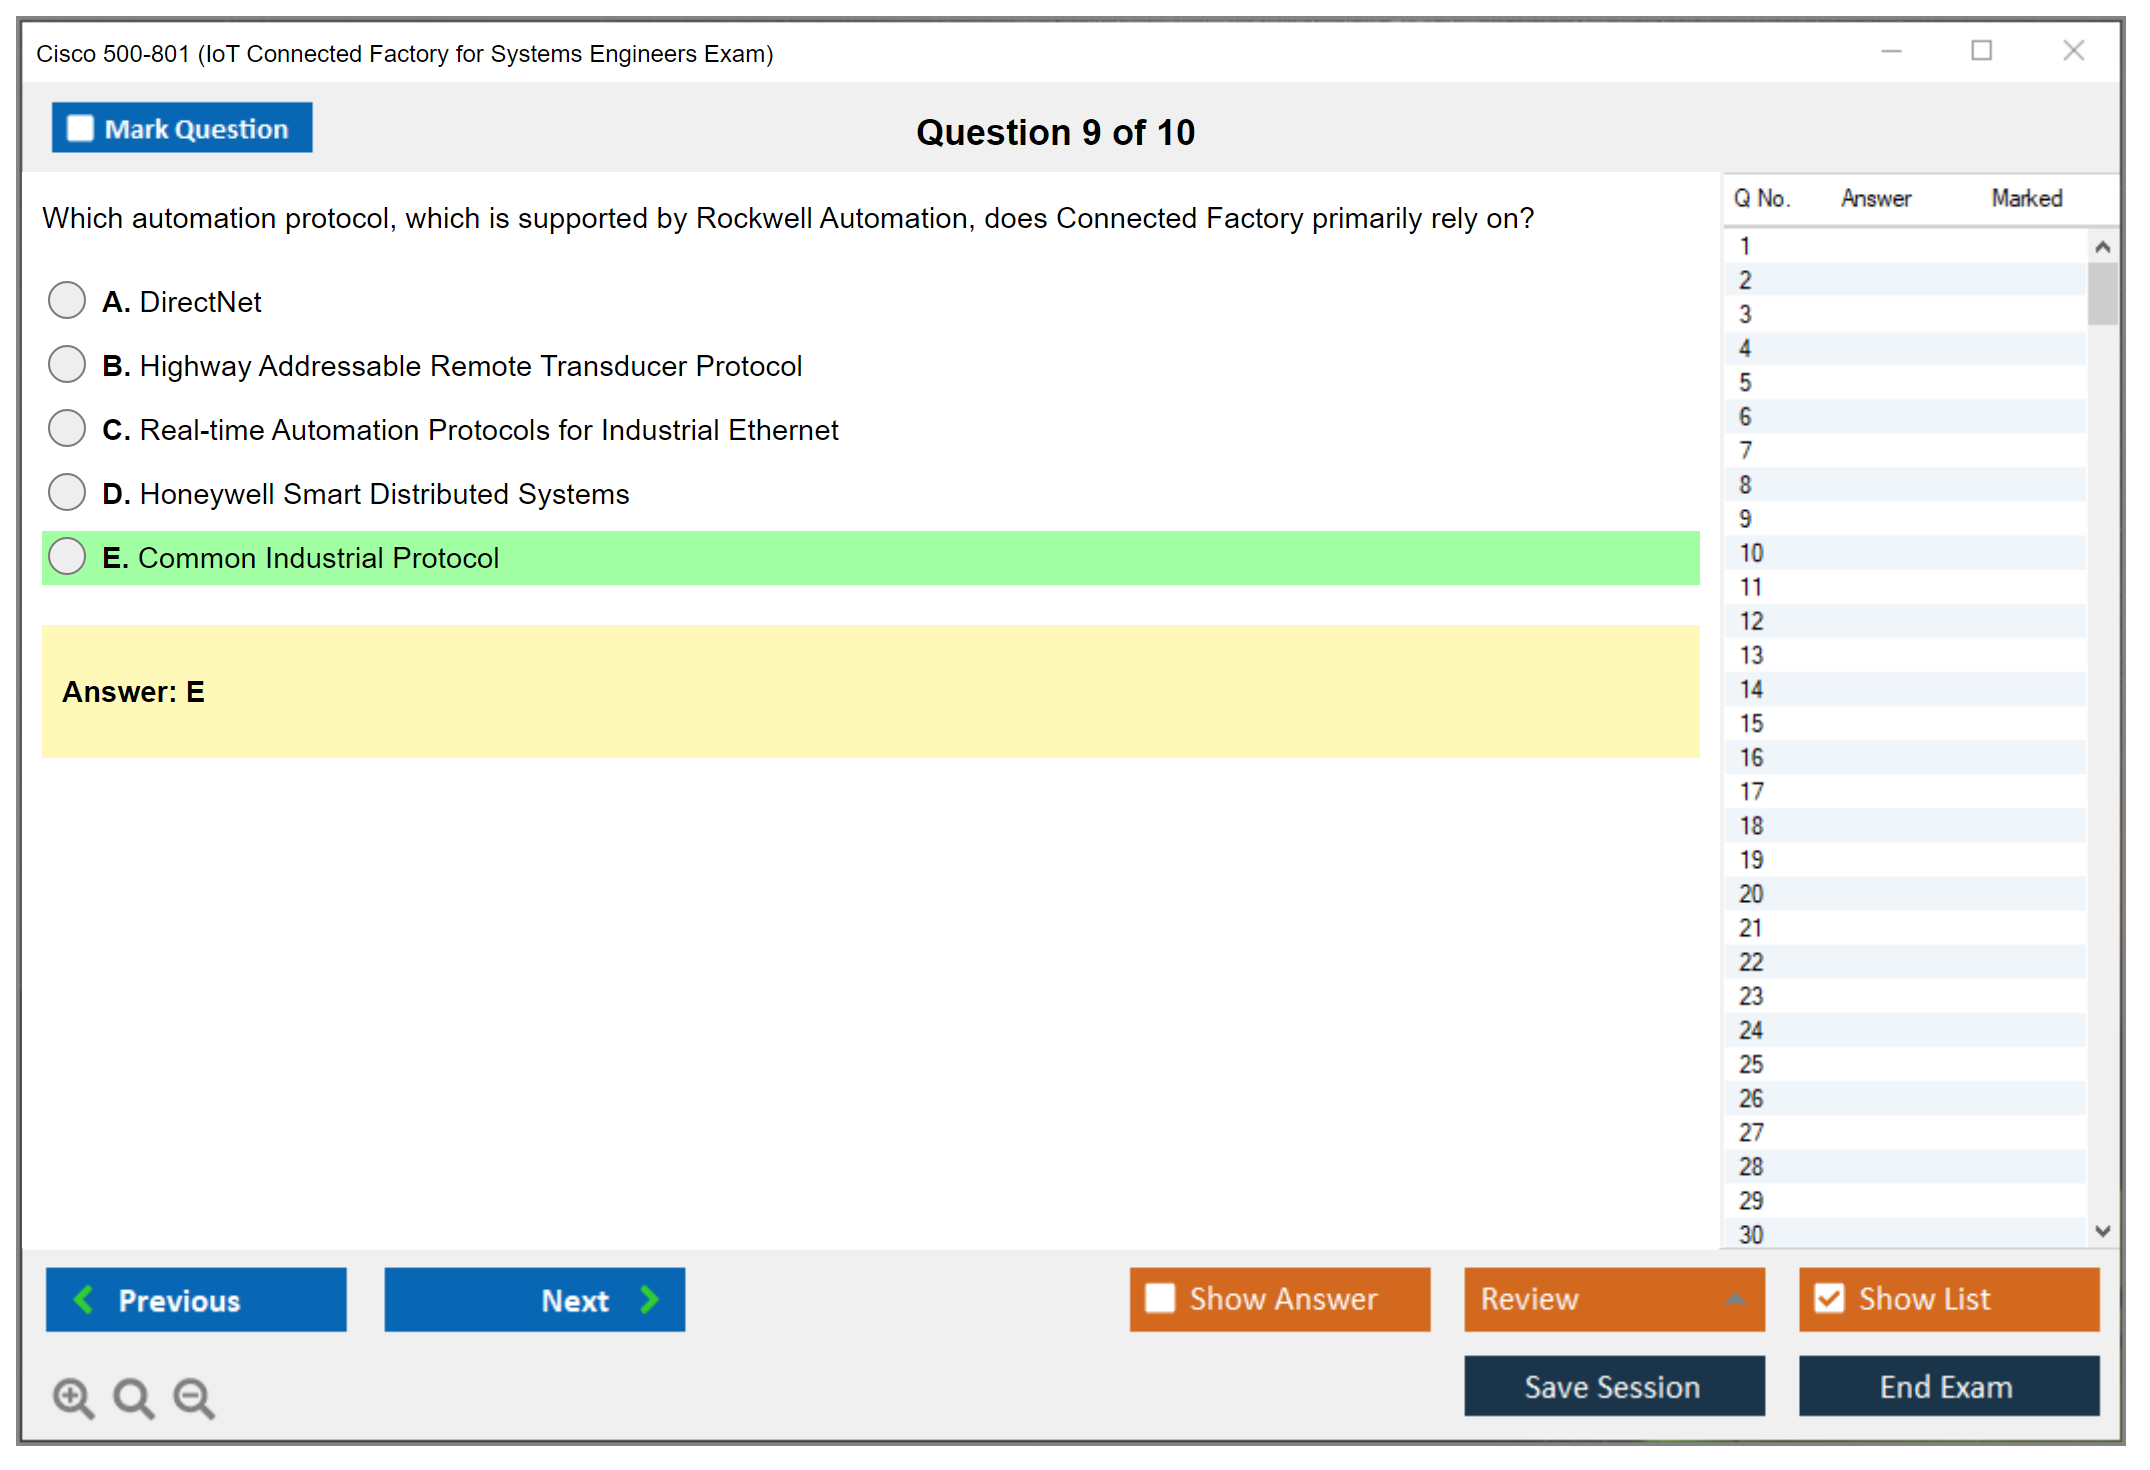This screenshot has width=2150, height=1470.
Task: Click the Marked column header
Action: (x=2026, y=198)
